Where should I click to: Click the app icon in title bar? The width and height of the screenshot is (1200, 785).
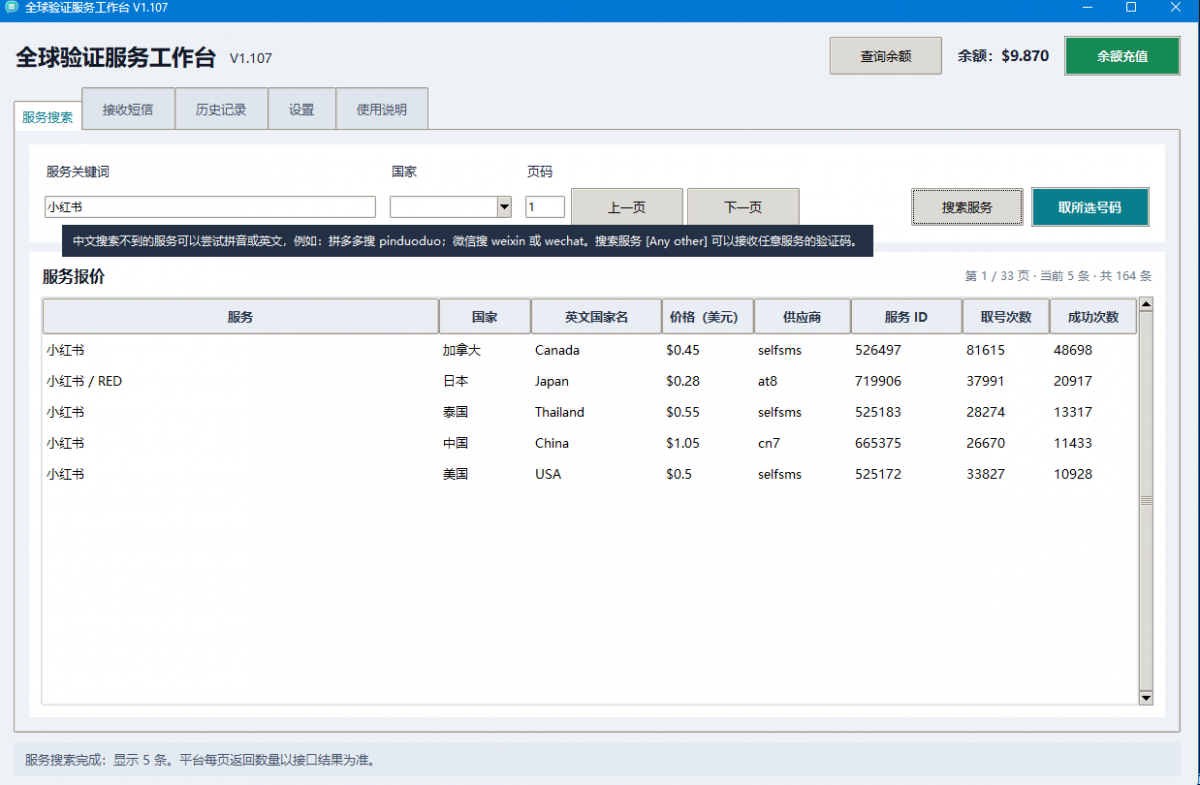point(10,8)
